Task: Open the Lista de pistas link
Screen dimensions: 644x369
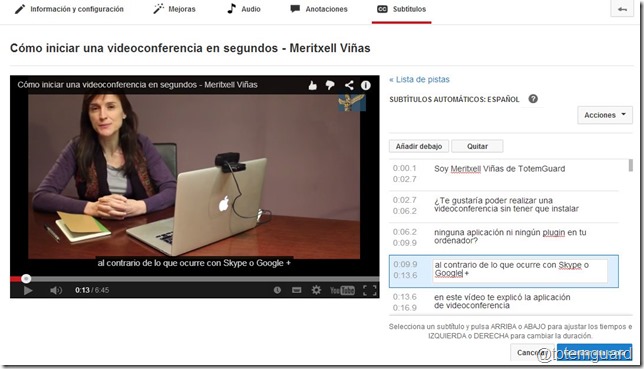Action: point(419,79)
